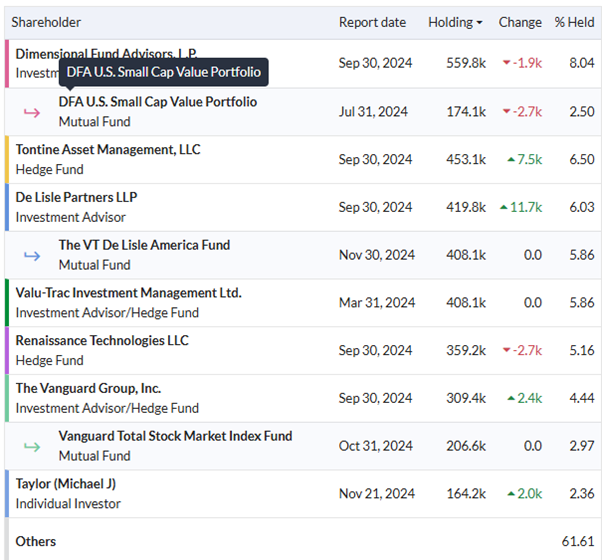Click the 6.50 percent held value
The image size is (602, 560).
(582, 159)
